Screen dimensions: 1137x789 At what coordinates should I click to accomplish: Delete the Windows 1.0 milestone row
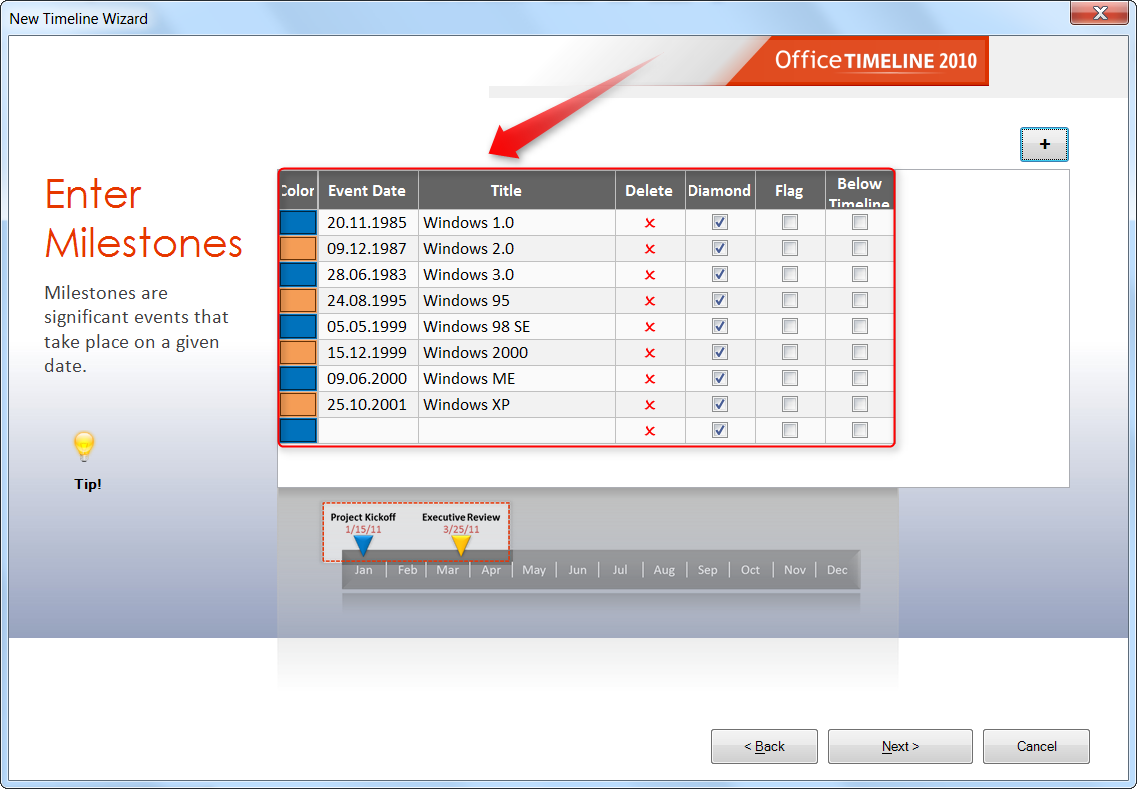click(x=649, y=222)
